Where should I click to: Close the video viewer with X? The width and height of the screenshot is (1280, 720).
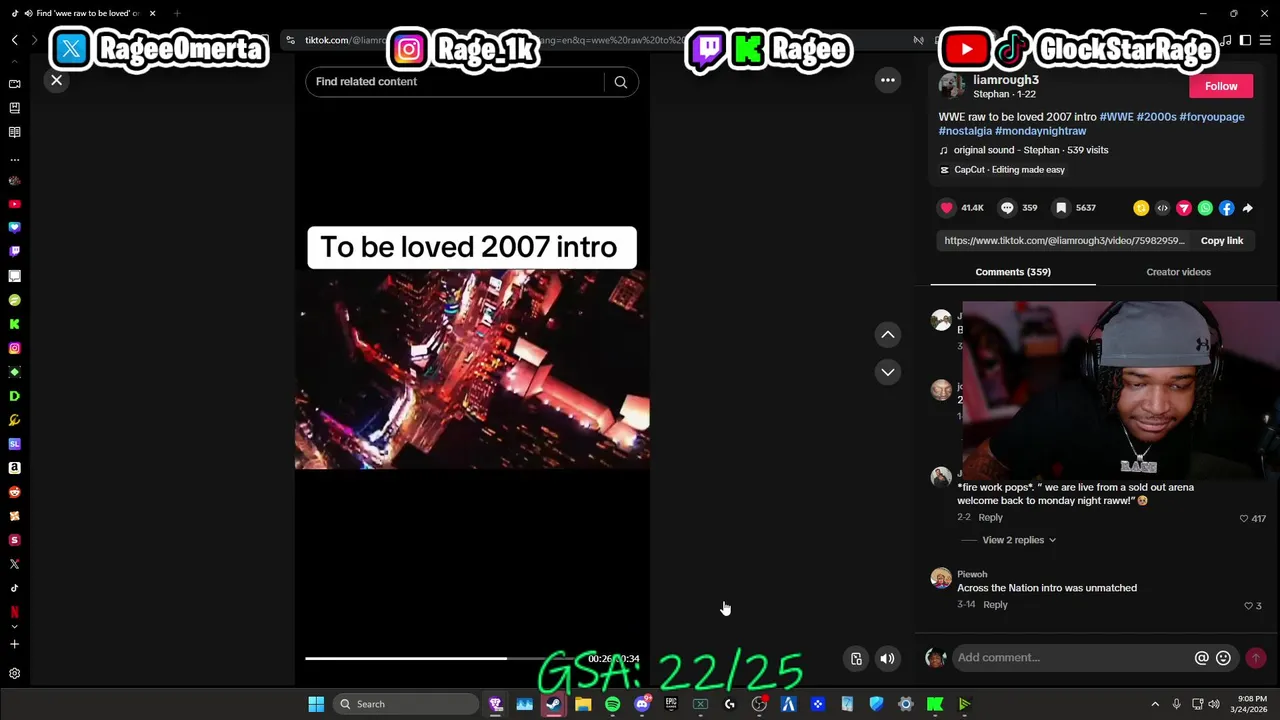(x=56, y=80)
